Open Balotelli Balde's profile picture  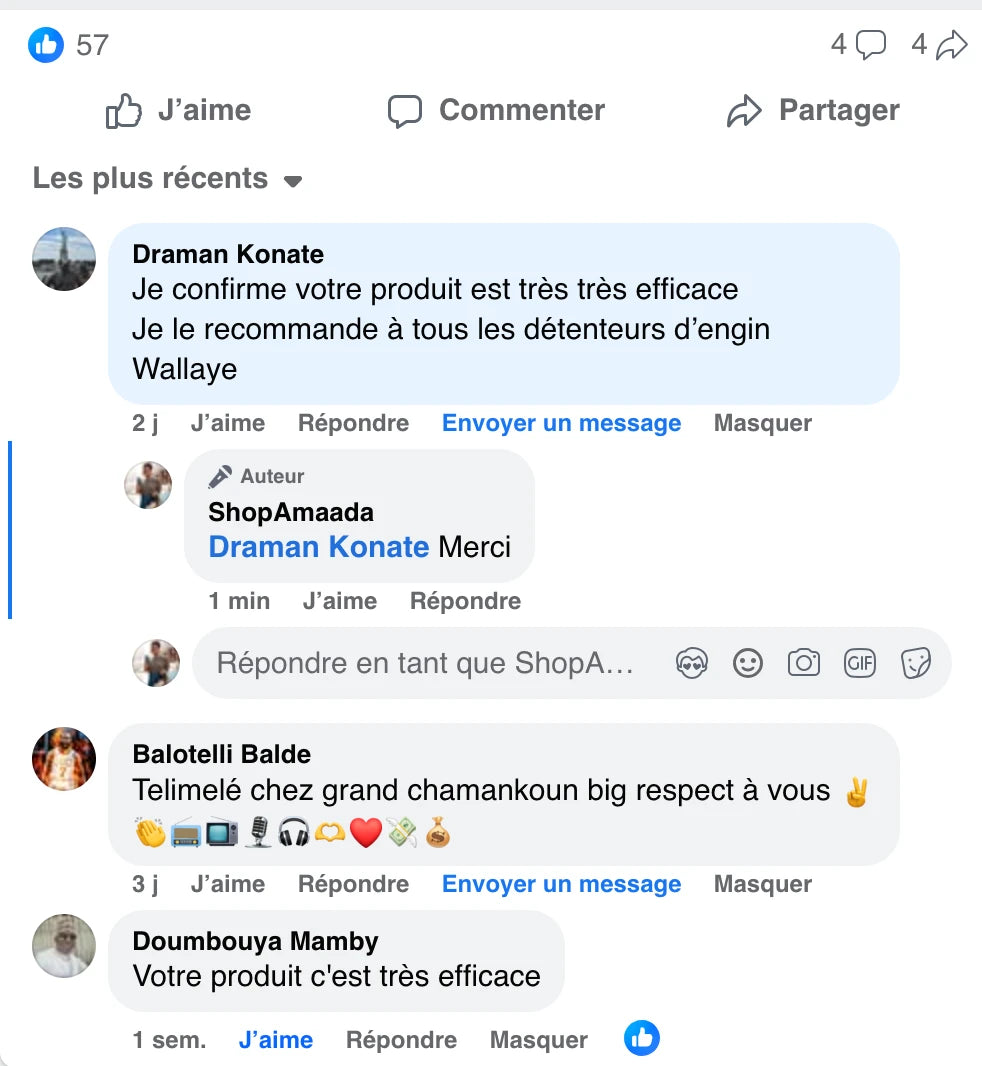click(x=64, y=759)
